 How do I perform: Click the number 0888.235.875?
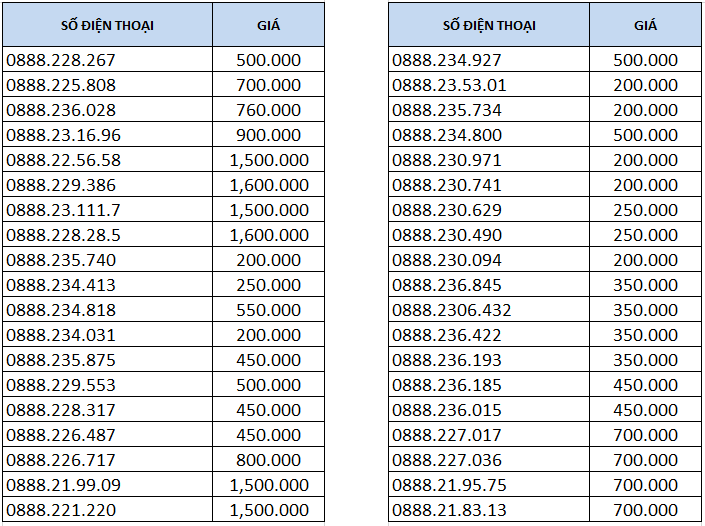tap(61, 360)
